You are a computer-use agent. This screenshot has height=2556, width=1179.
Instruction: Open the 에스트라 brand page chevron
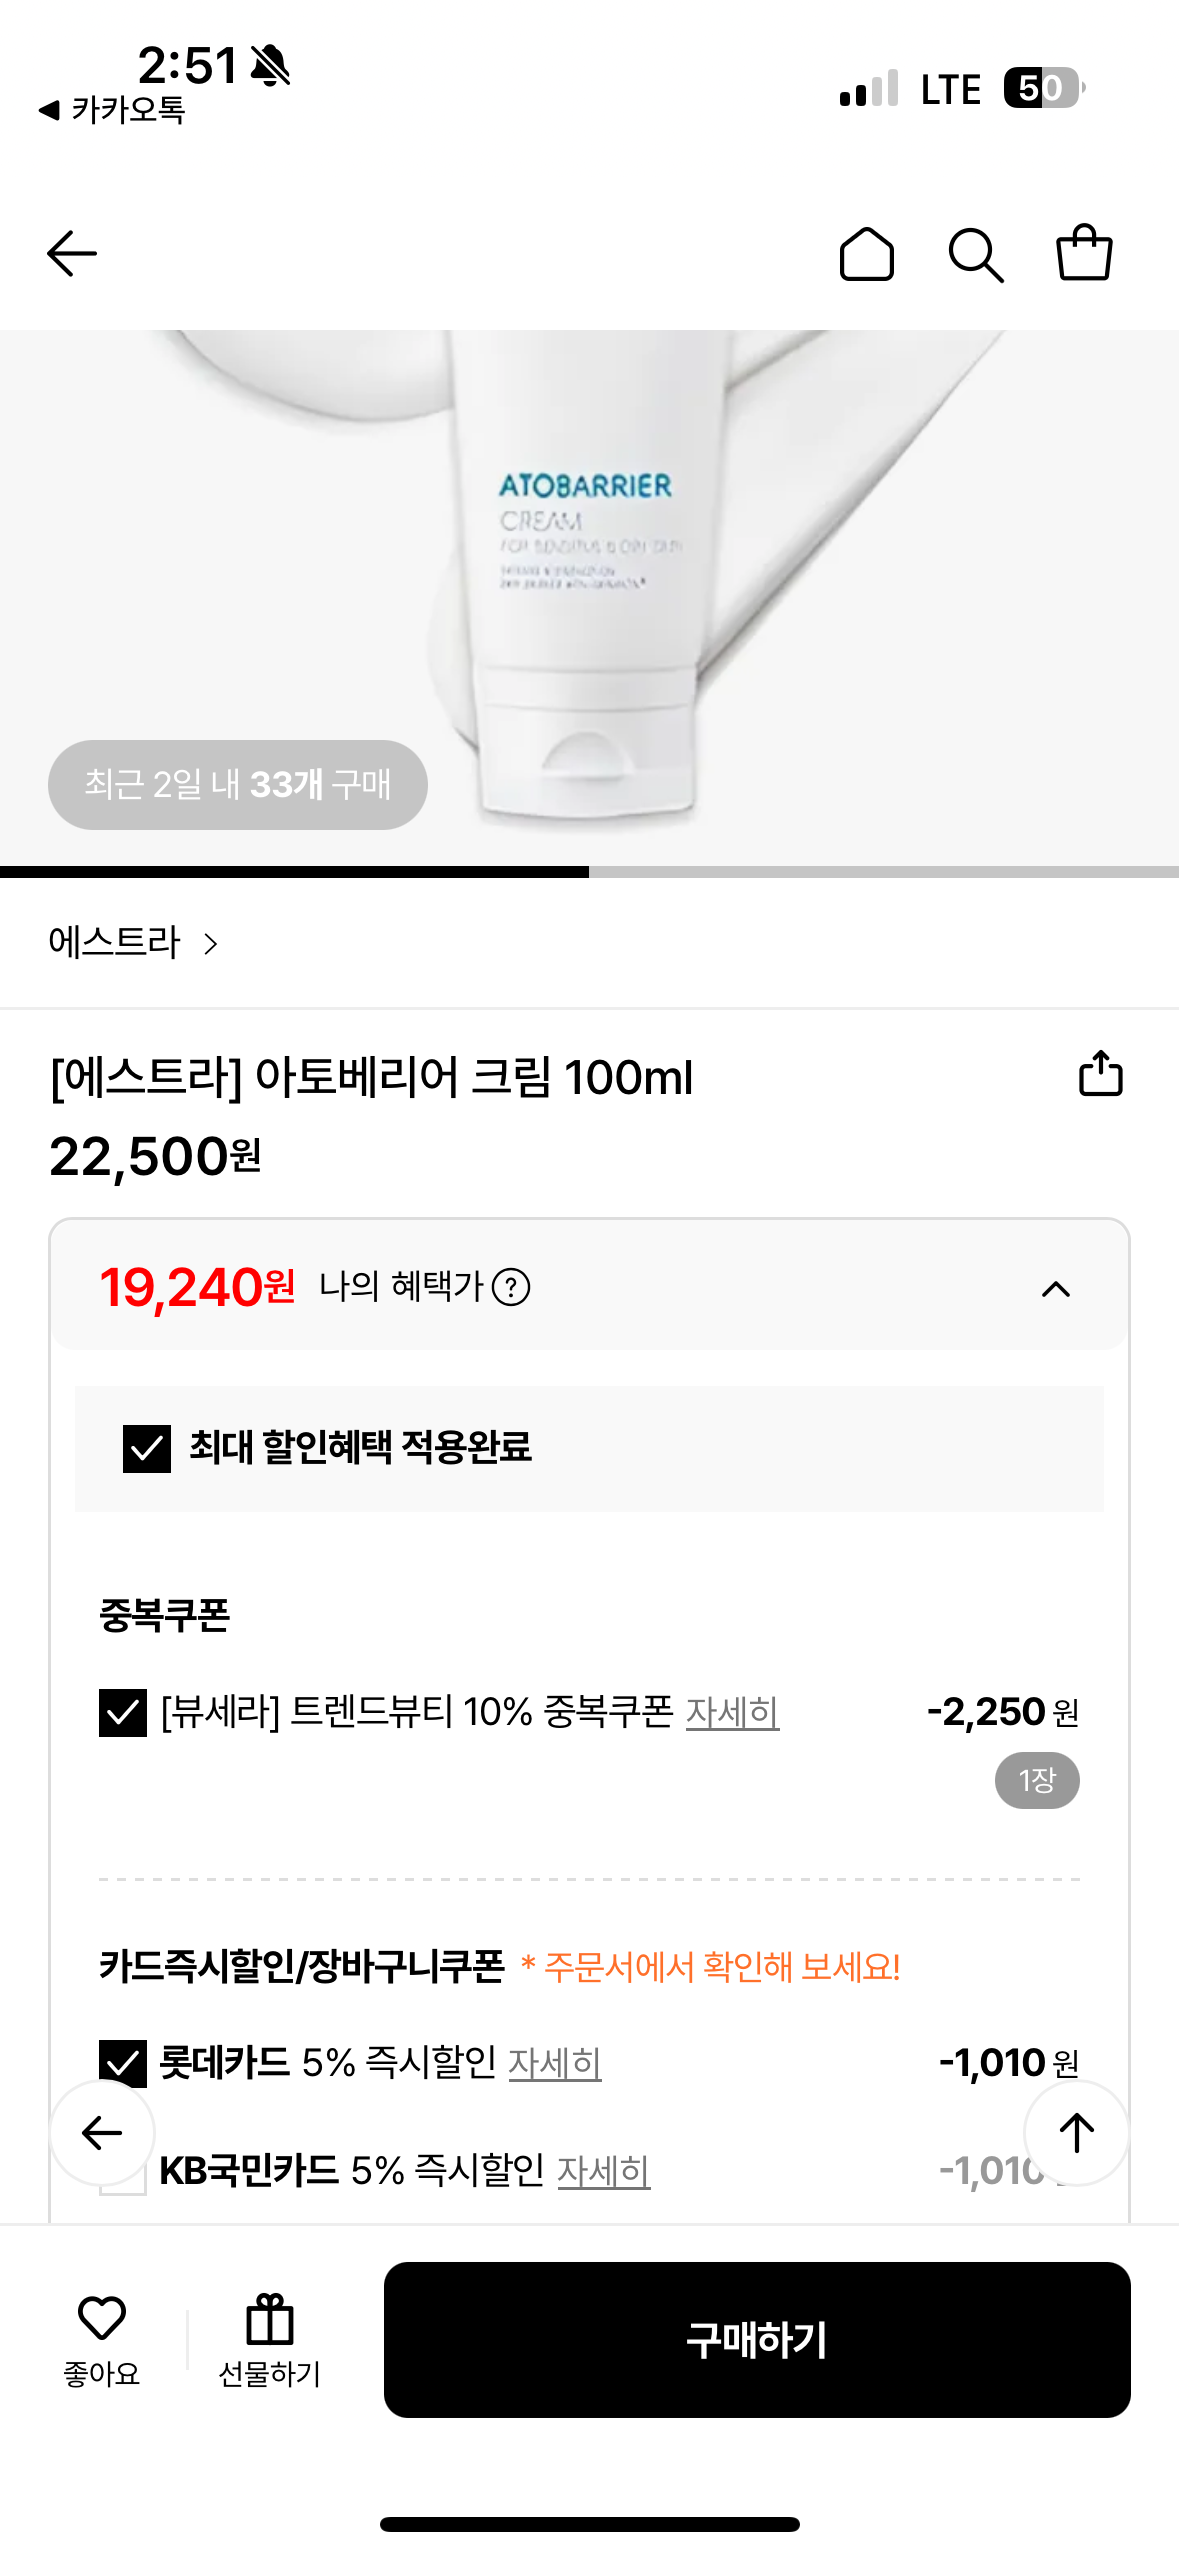point(210,943)
